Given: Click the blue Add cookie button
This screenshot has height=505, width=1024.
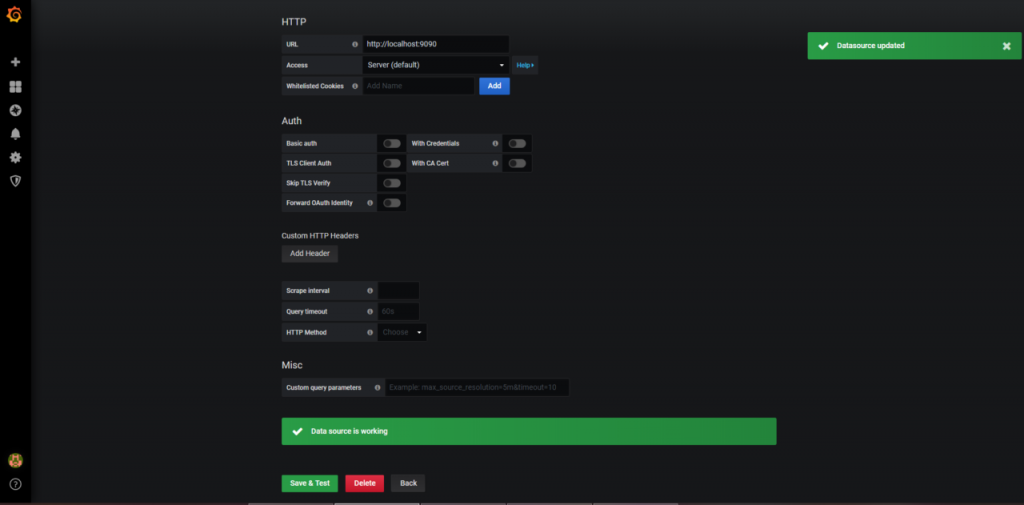Looking at the screenshot, I should (494, 86).
